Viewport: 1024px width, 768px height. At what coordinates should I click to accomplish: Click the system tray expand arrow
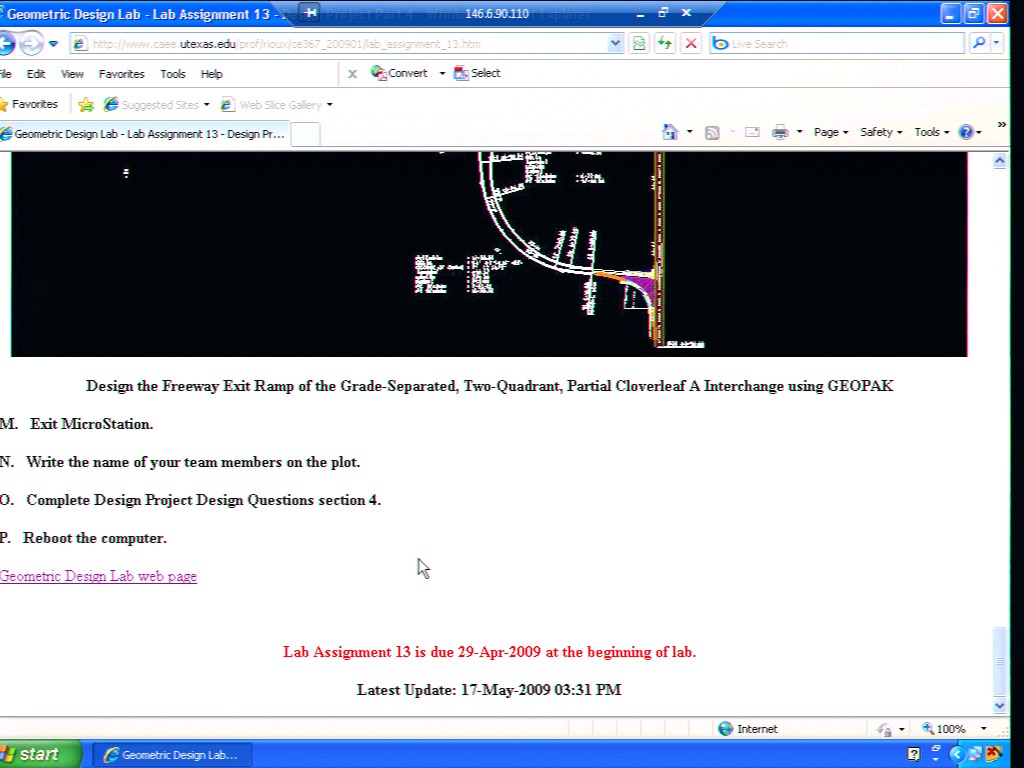point(957,755)
